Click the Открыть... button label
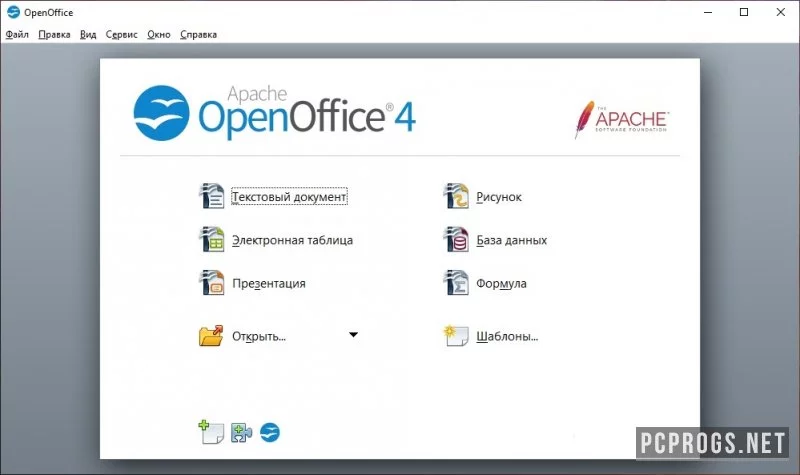Viewport: 800px width, 475px height. pos(259,336)
